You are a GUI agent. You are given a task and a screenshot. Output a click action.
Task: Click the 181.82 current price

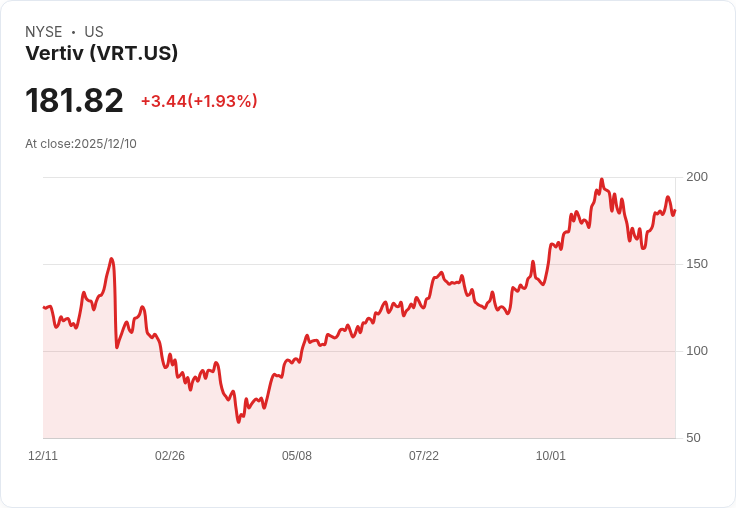click(x=74, y=100)
